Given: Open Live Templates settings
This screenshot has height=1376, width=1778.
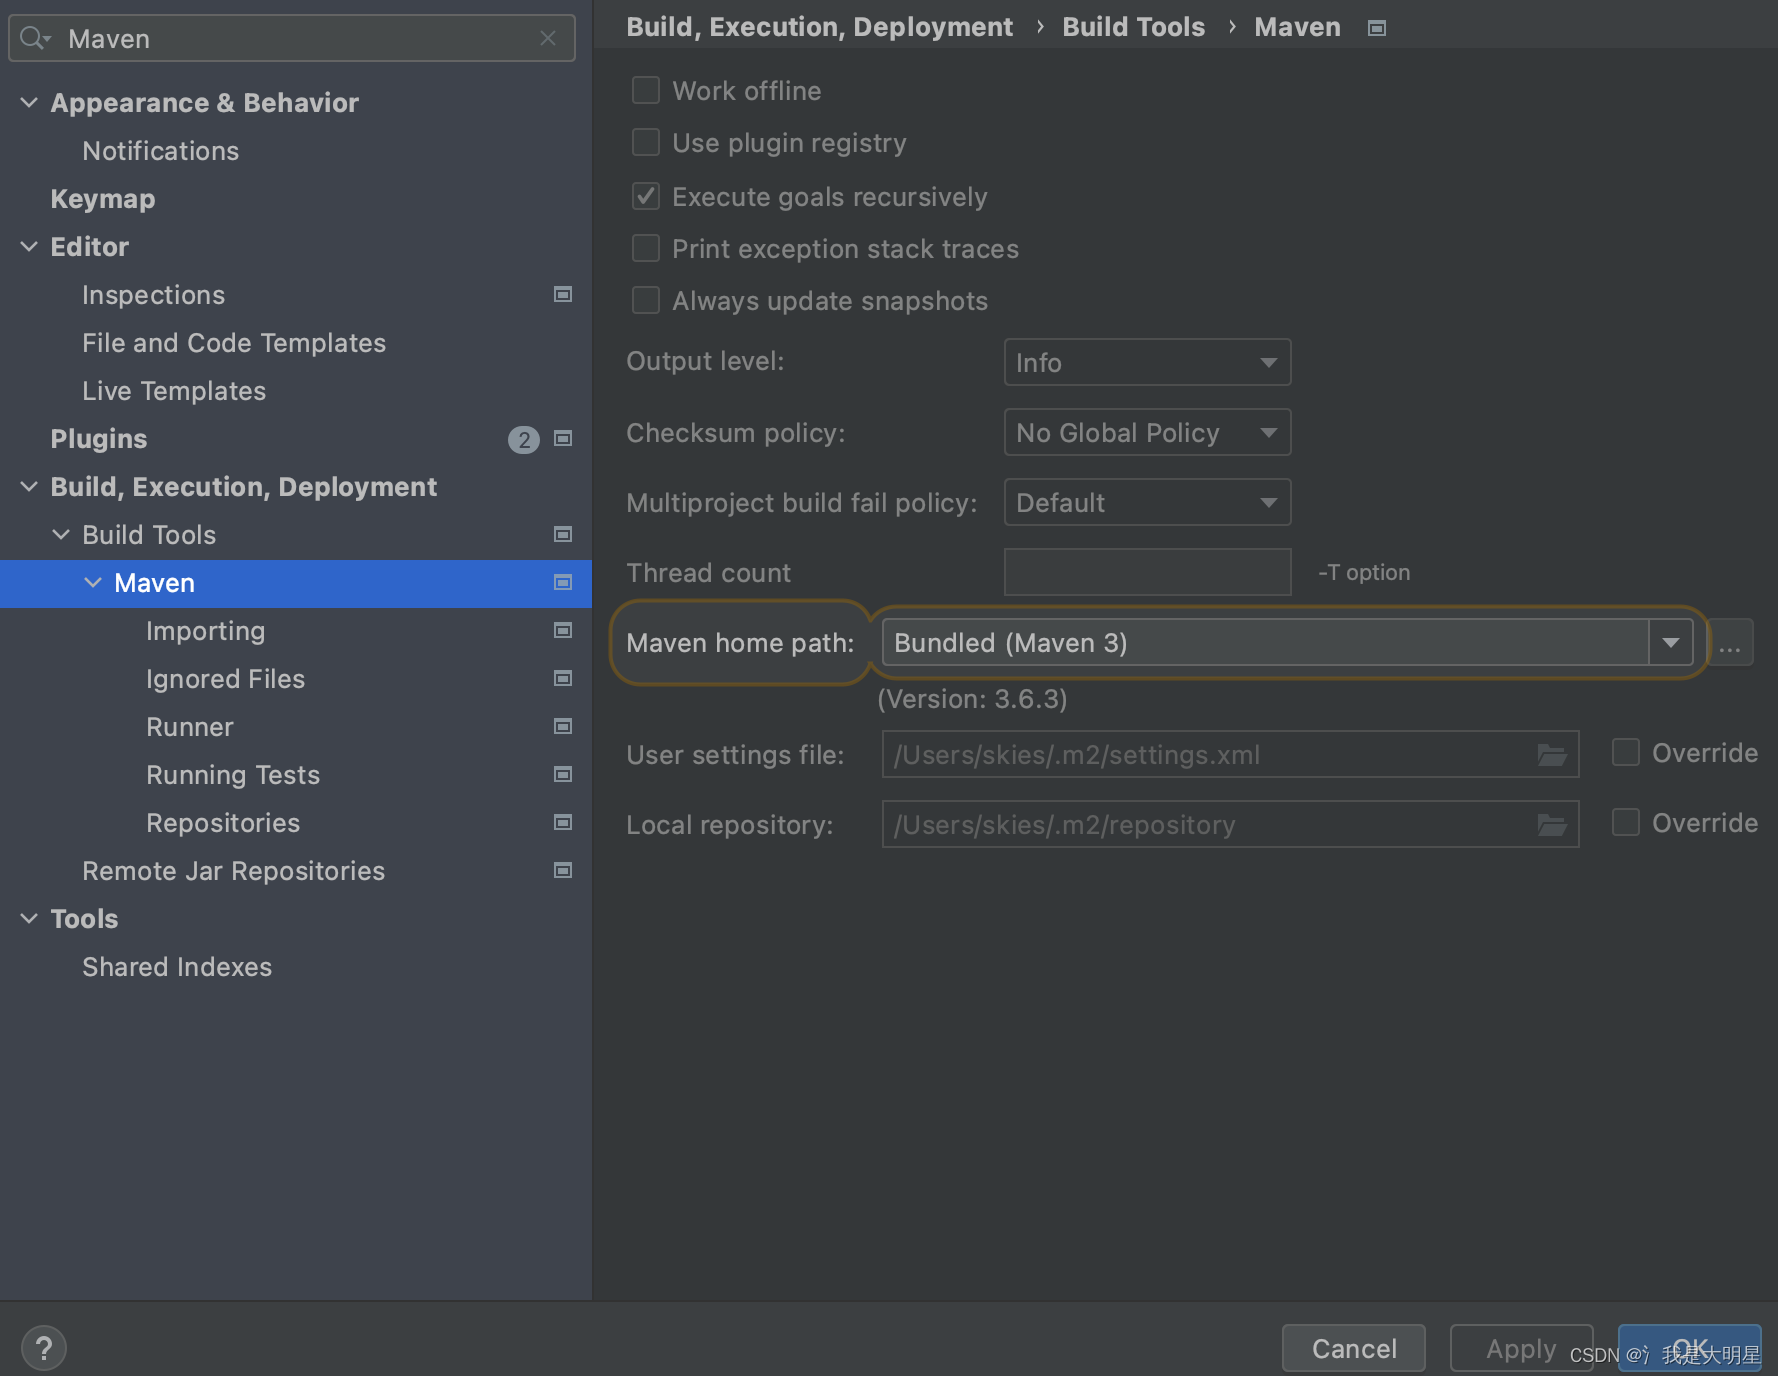Looking at the screenshot, I should click(x=174, y=391).
